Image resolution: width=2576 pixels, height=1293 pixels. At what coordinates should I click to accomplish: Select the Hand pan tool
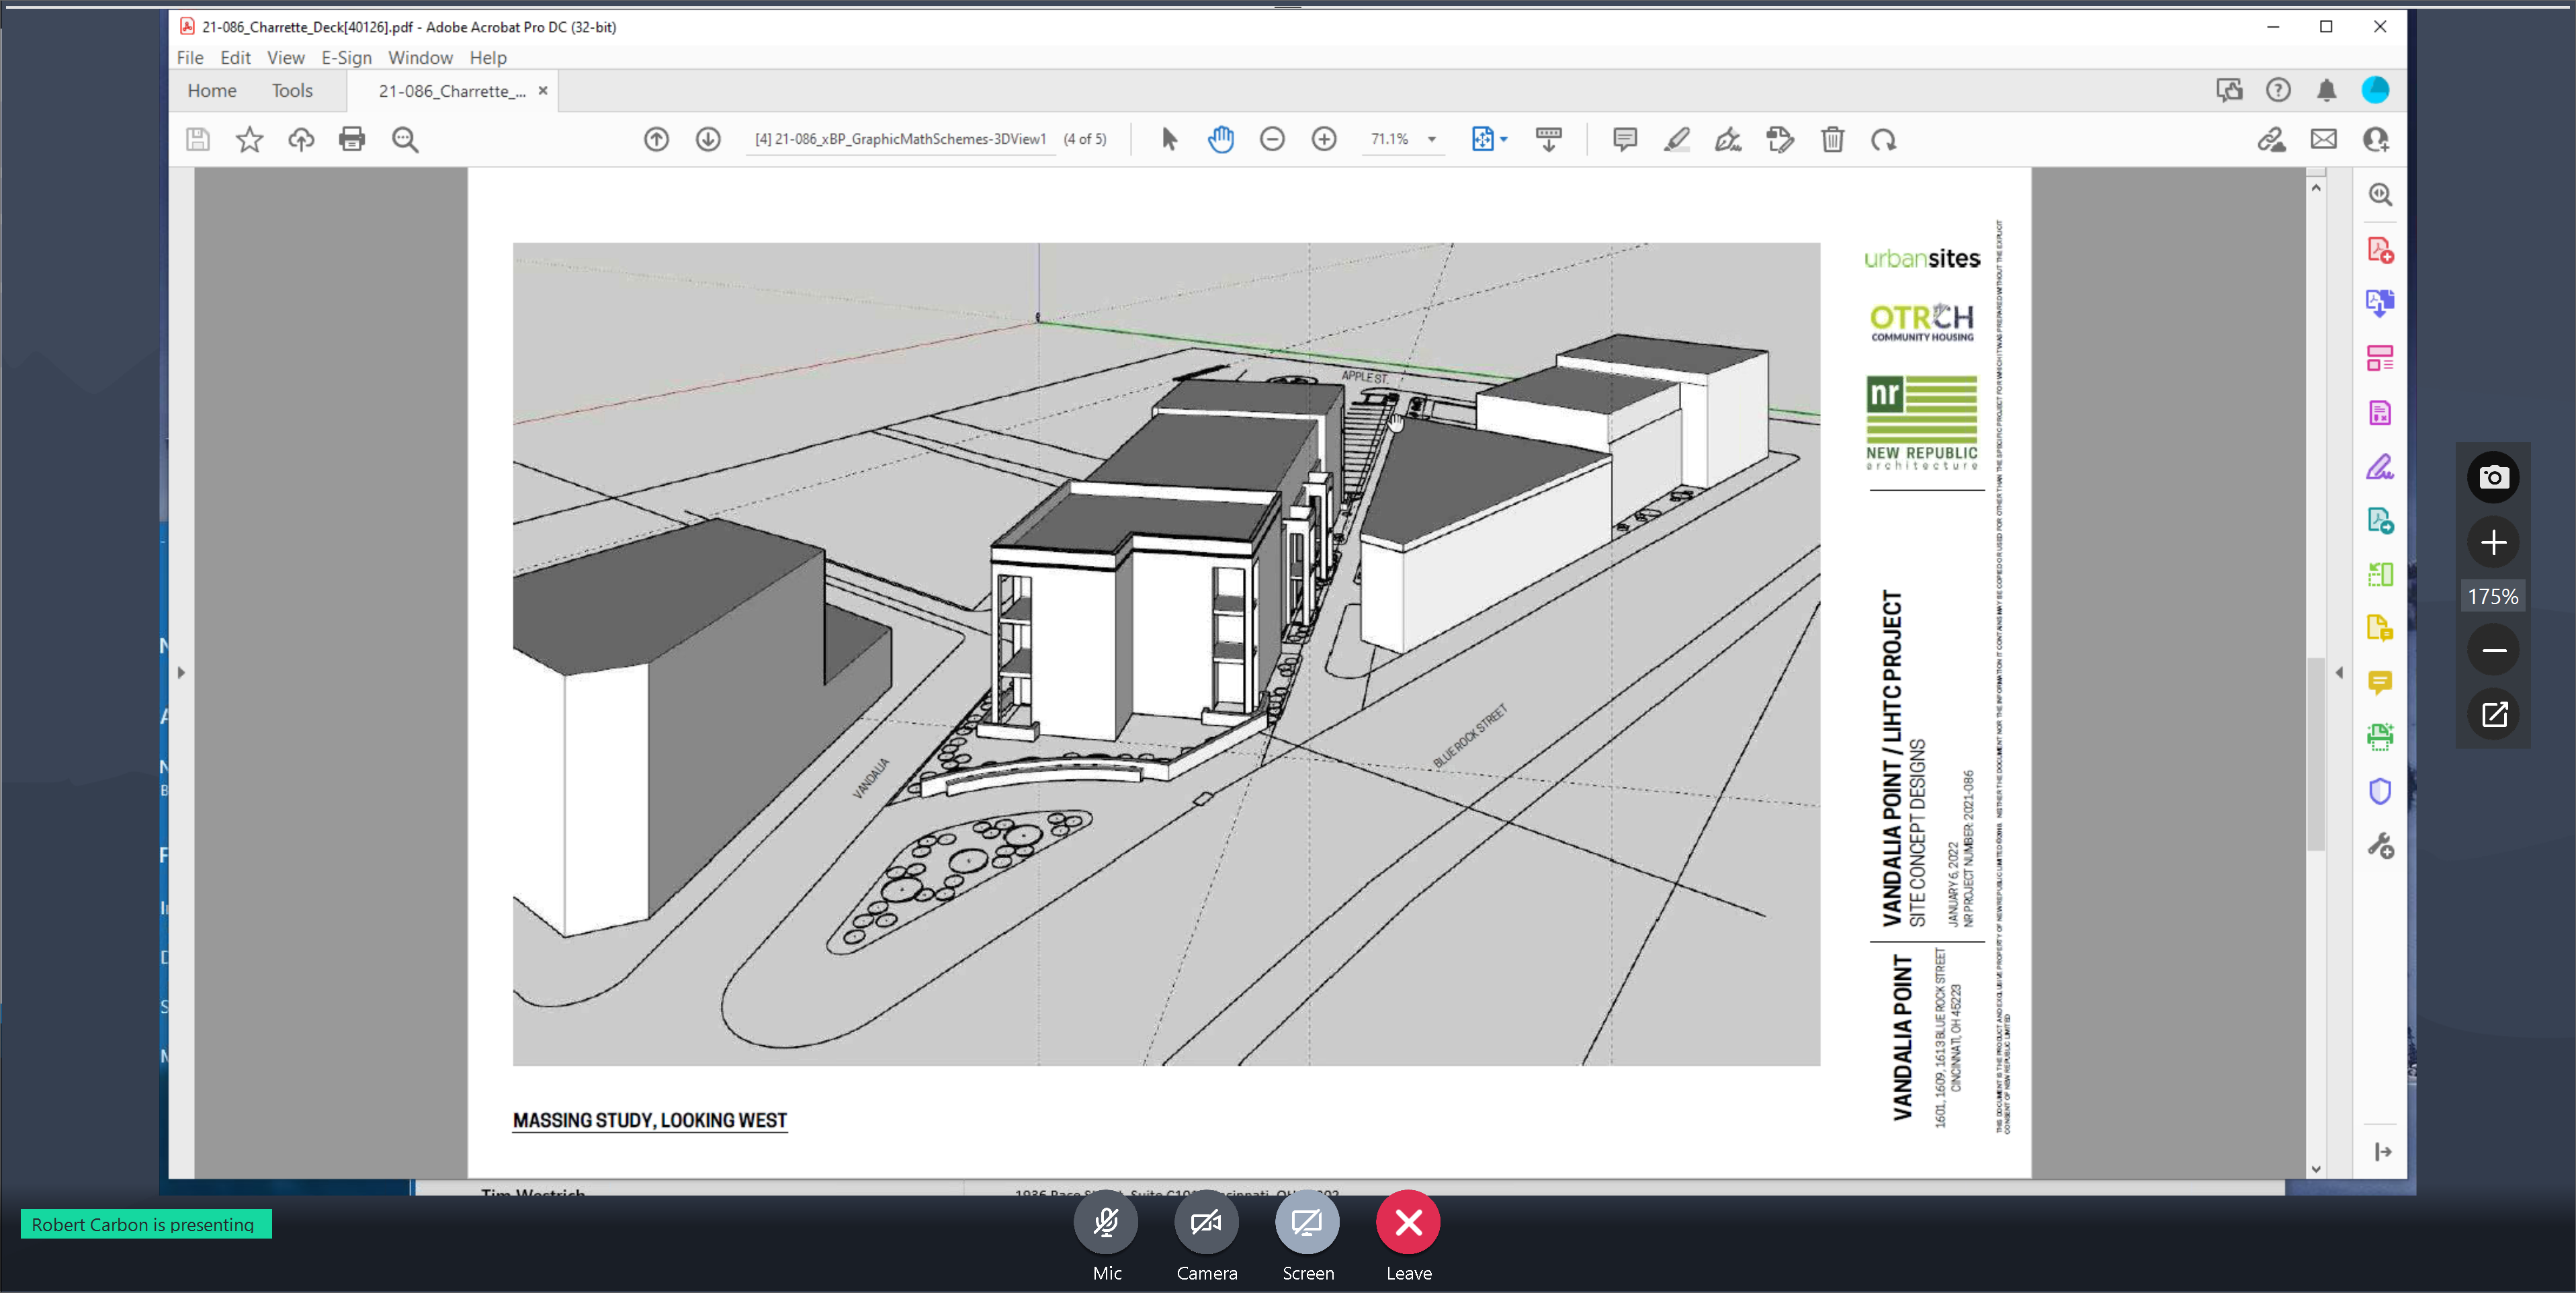pos(1220,139)
